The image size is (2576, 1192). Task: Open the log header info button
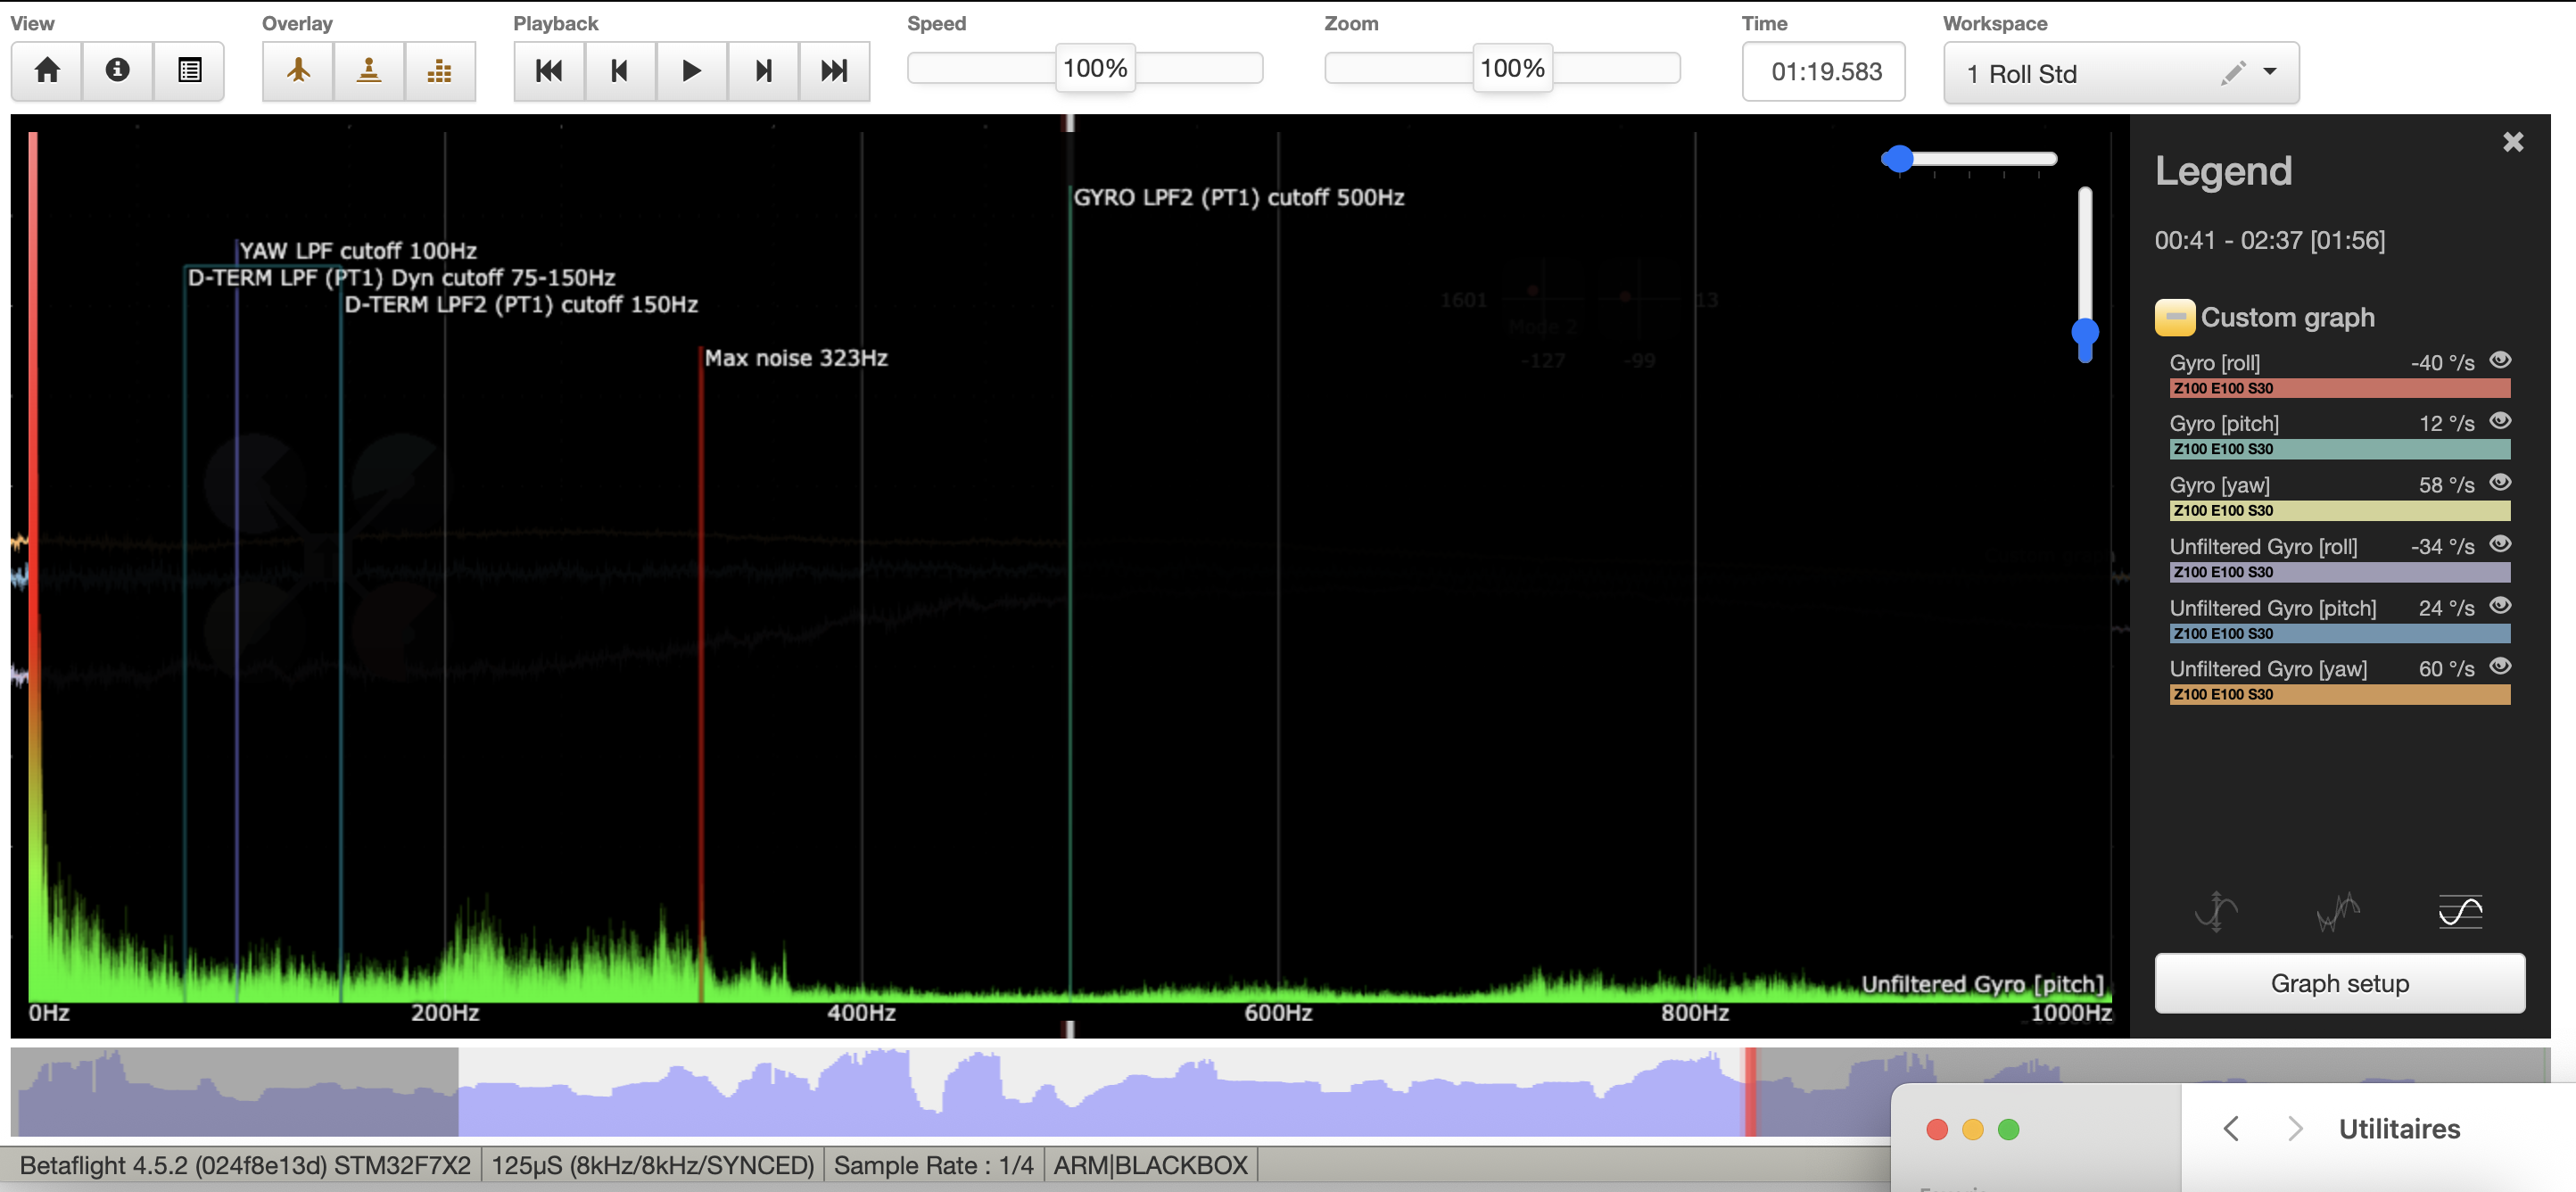[x=118, y=70]
